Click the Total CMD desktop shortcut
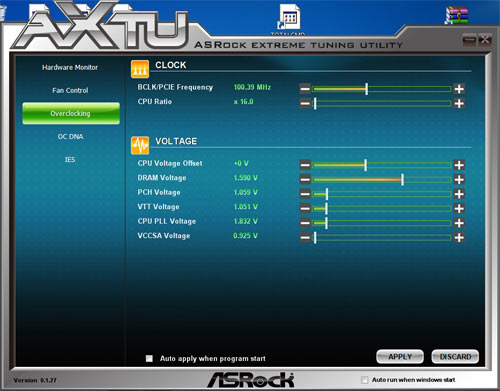 point(288,19)
